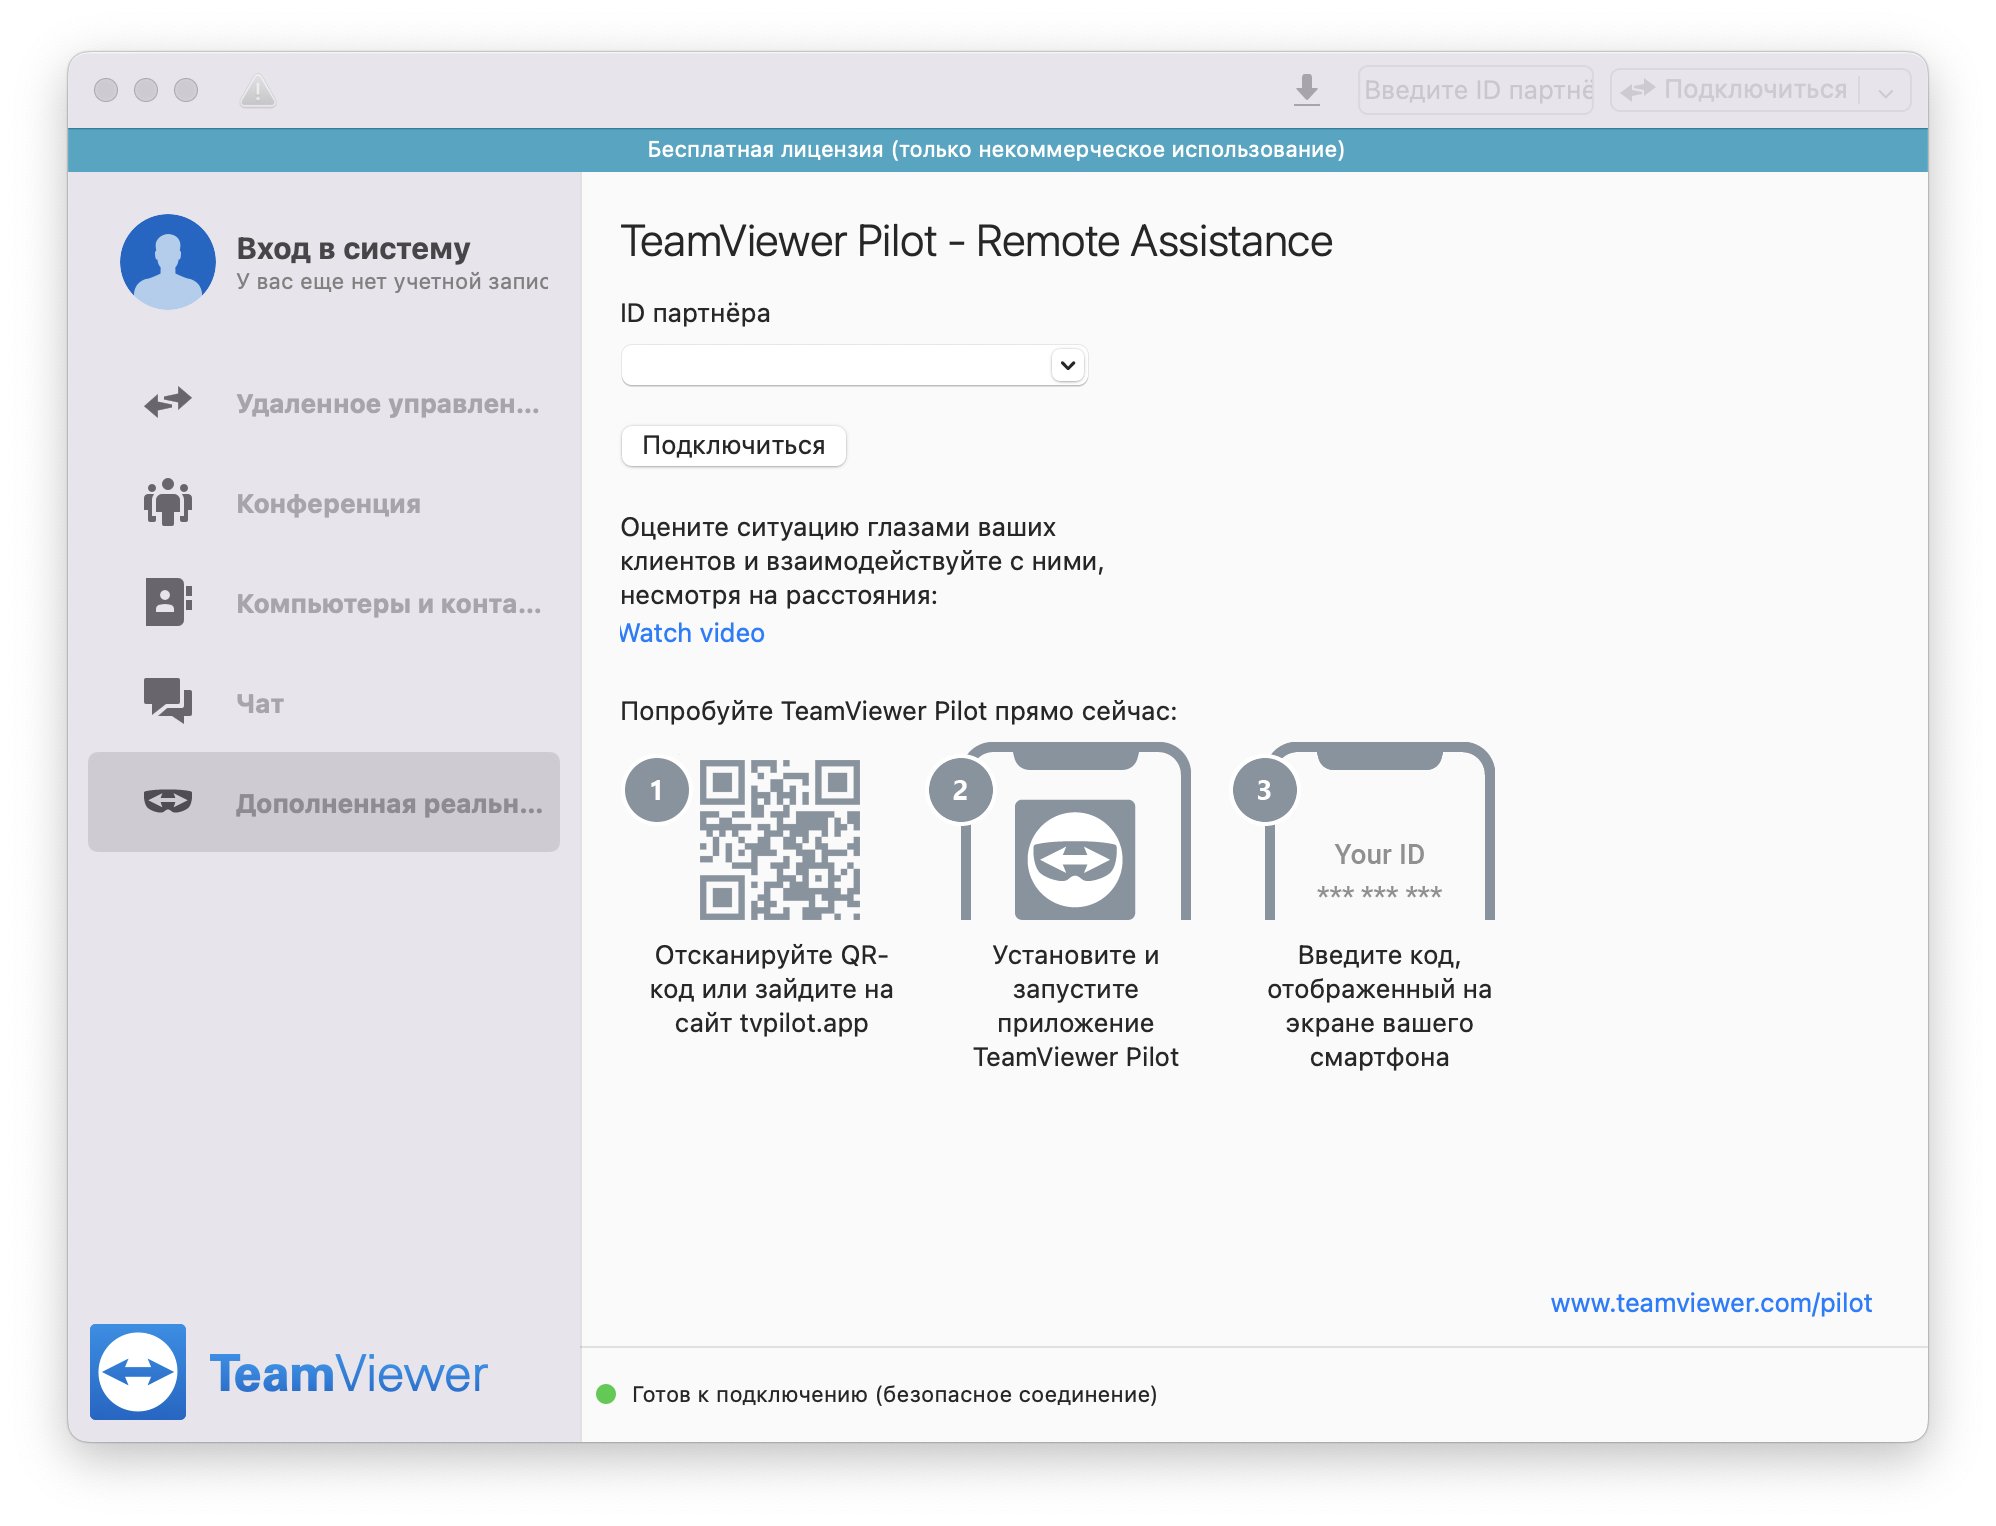Click the TeamViewer Pilot app icon illustration
Screen dimensions: 1996x1526
1075,859
